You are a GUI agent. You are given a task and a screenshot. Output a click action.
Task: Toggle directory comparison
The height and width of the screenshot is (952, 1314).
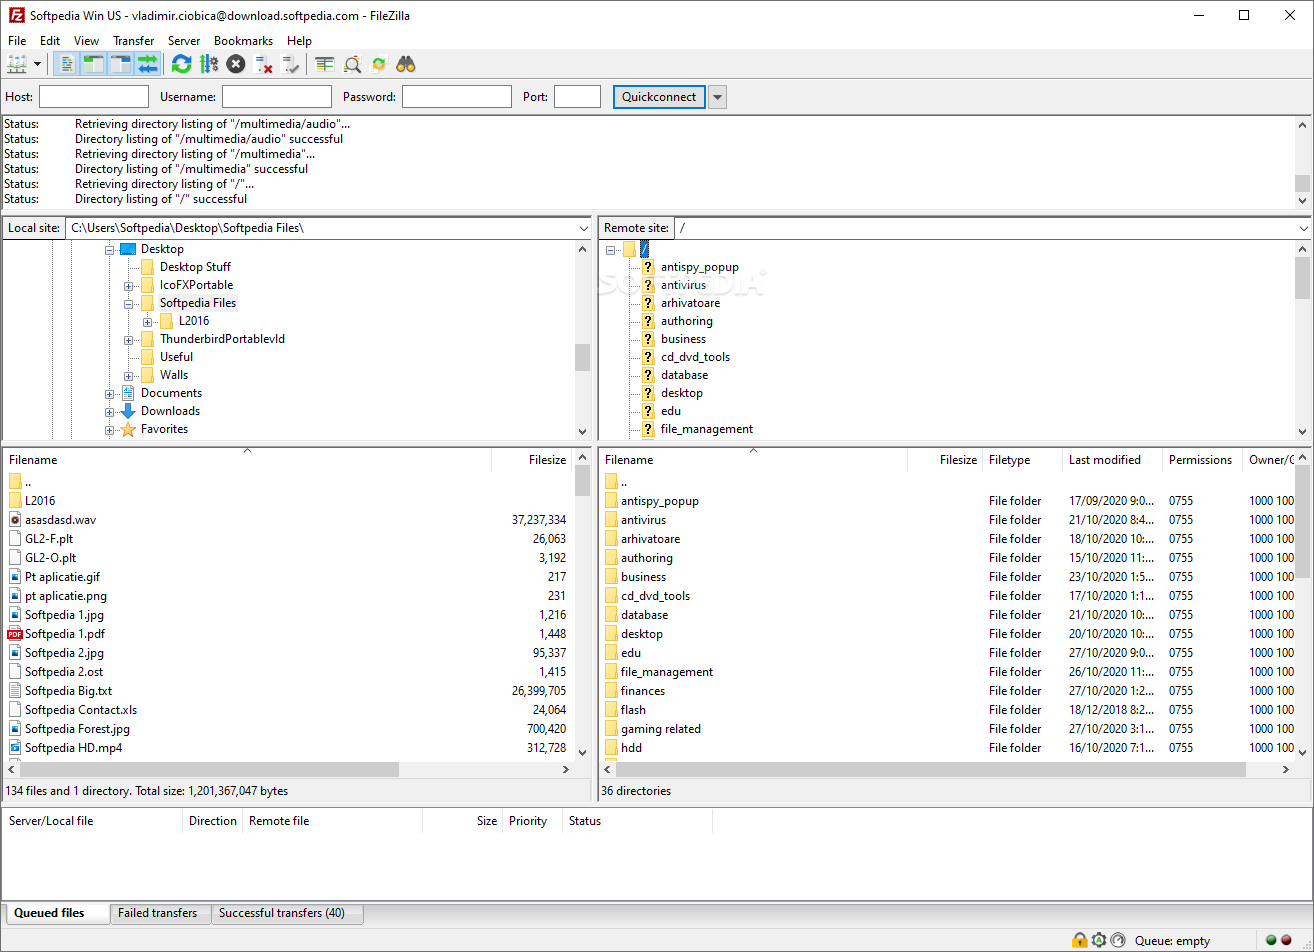[x=352, y=64]
